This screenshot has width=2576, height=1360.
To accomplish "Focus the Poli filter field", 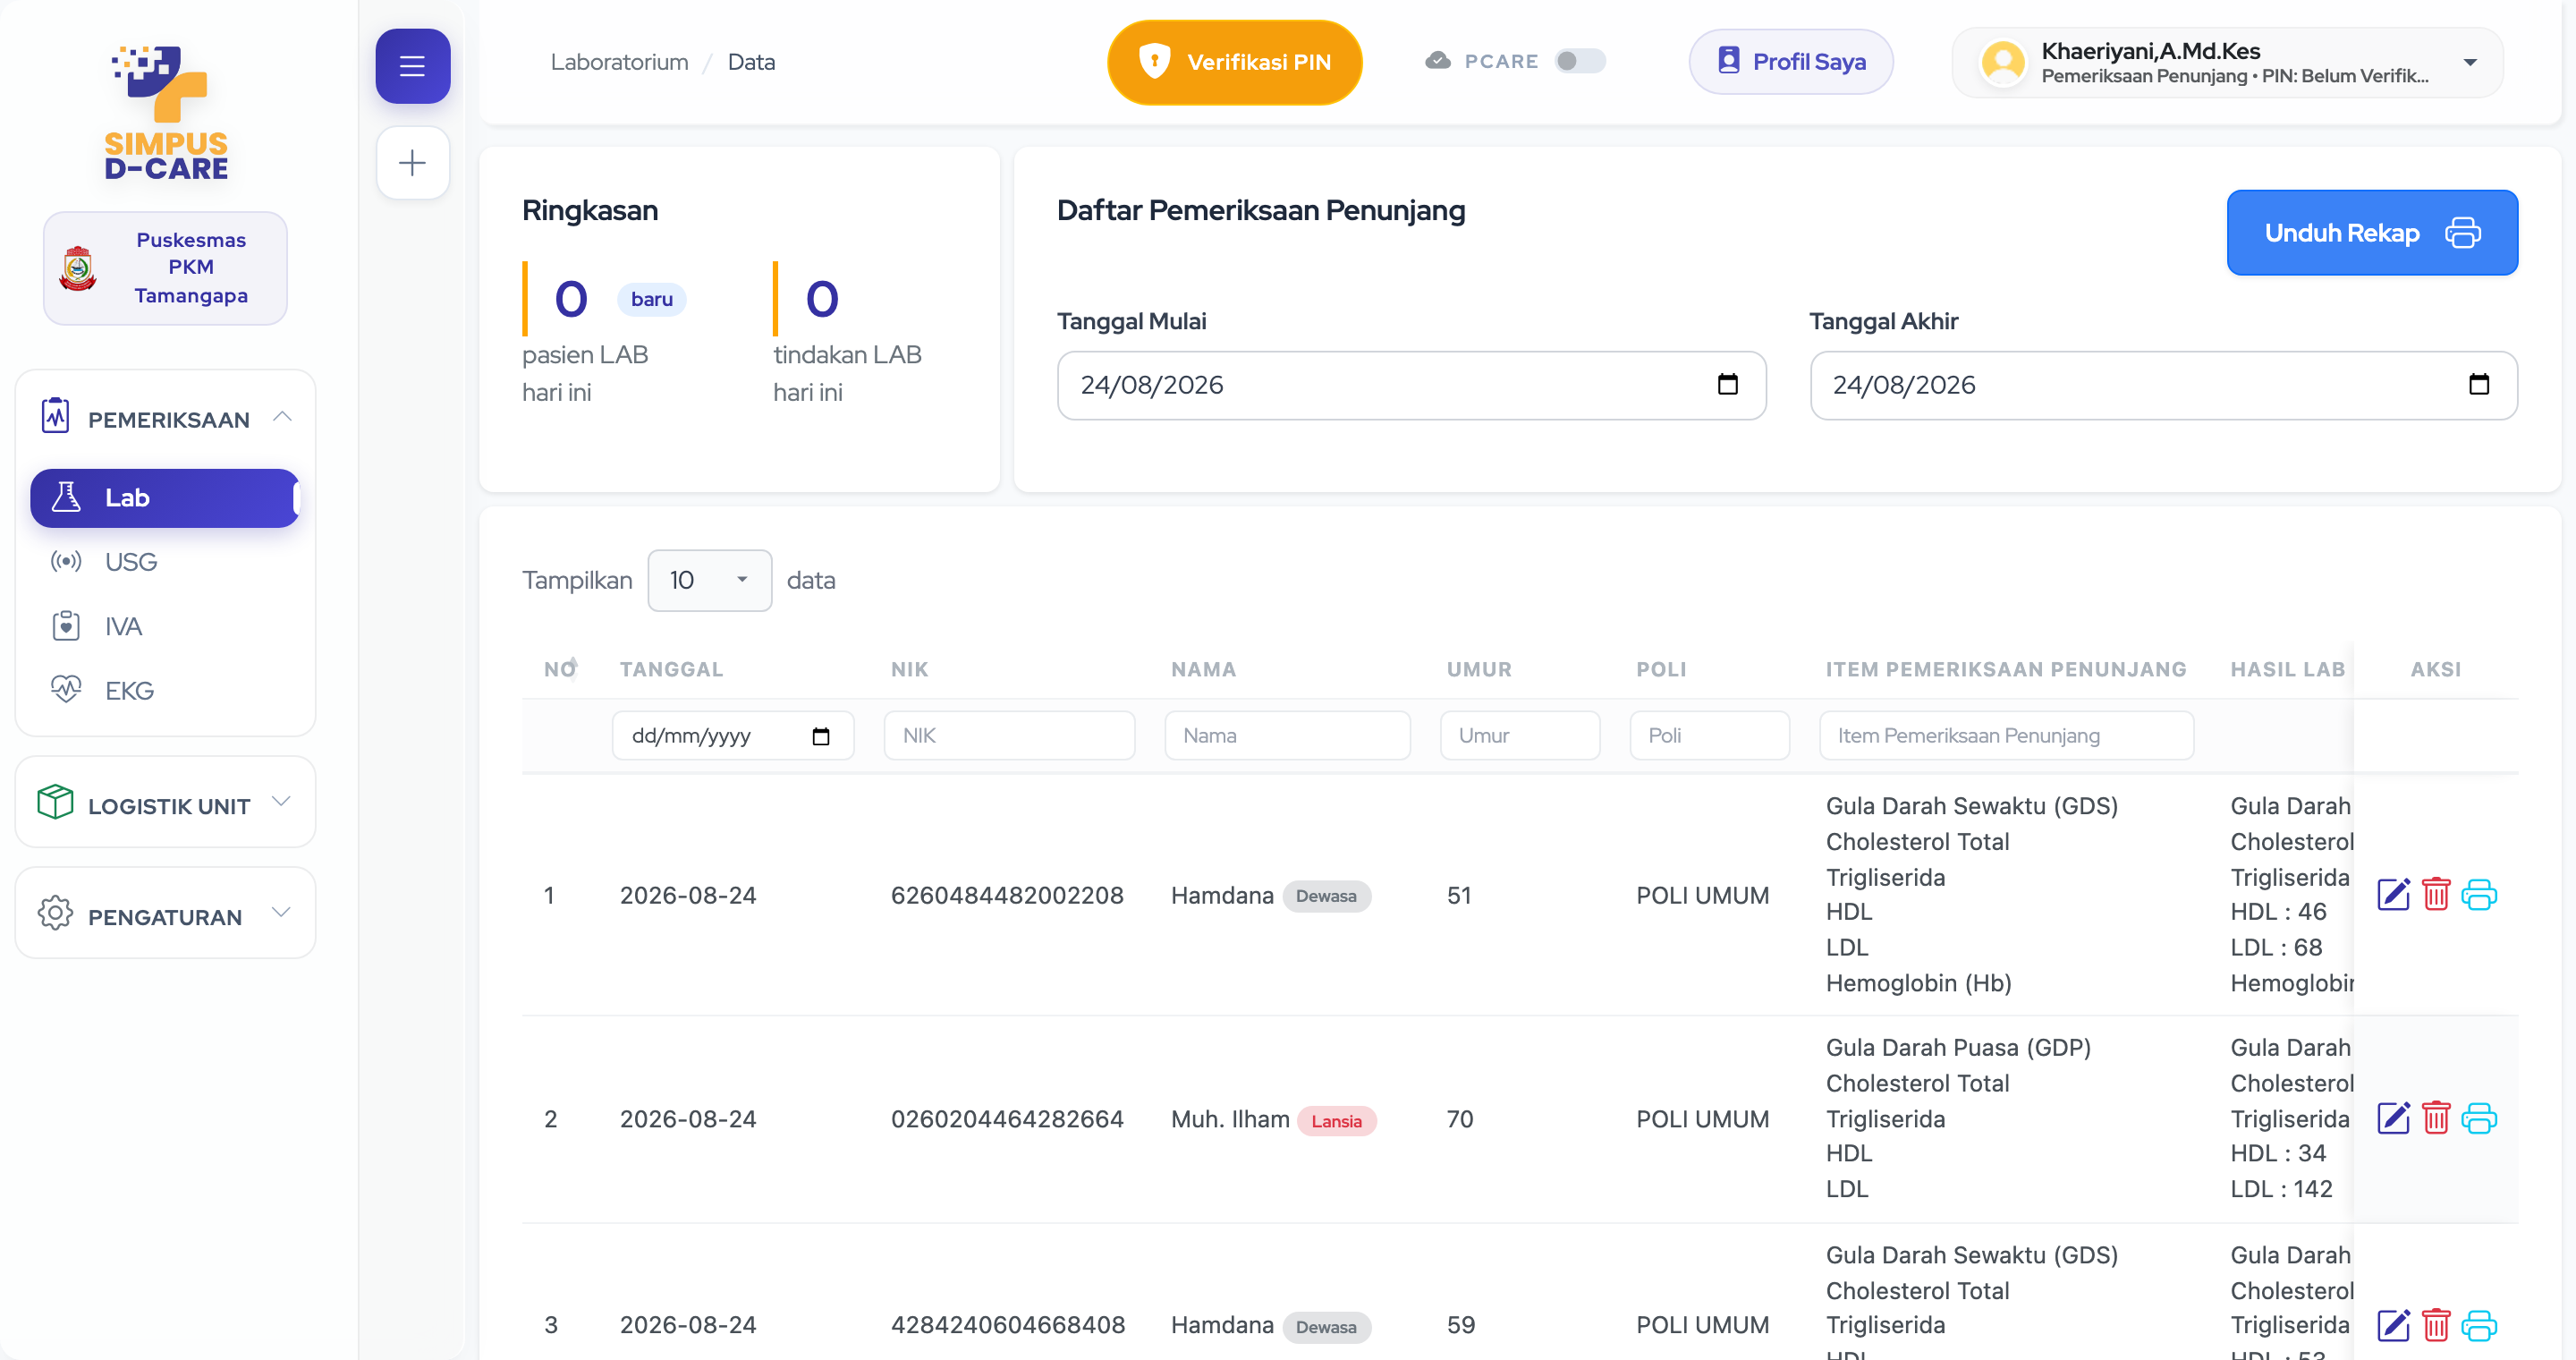I will pyautogui.click(x=1710, y=736).
